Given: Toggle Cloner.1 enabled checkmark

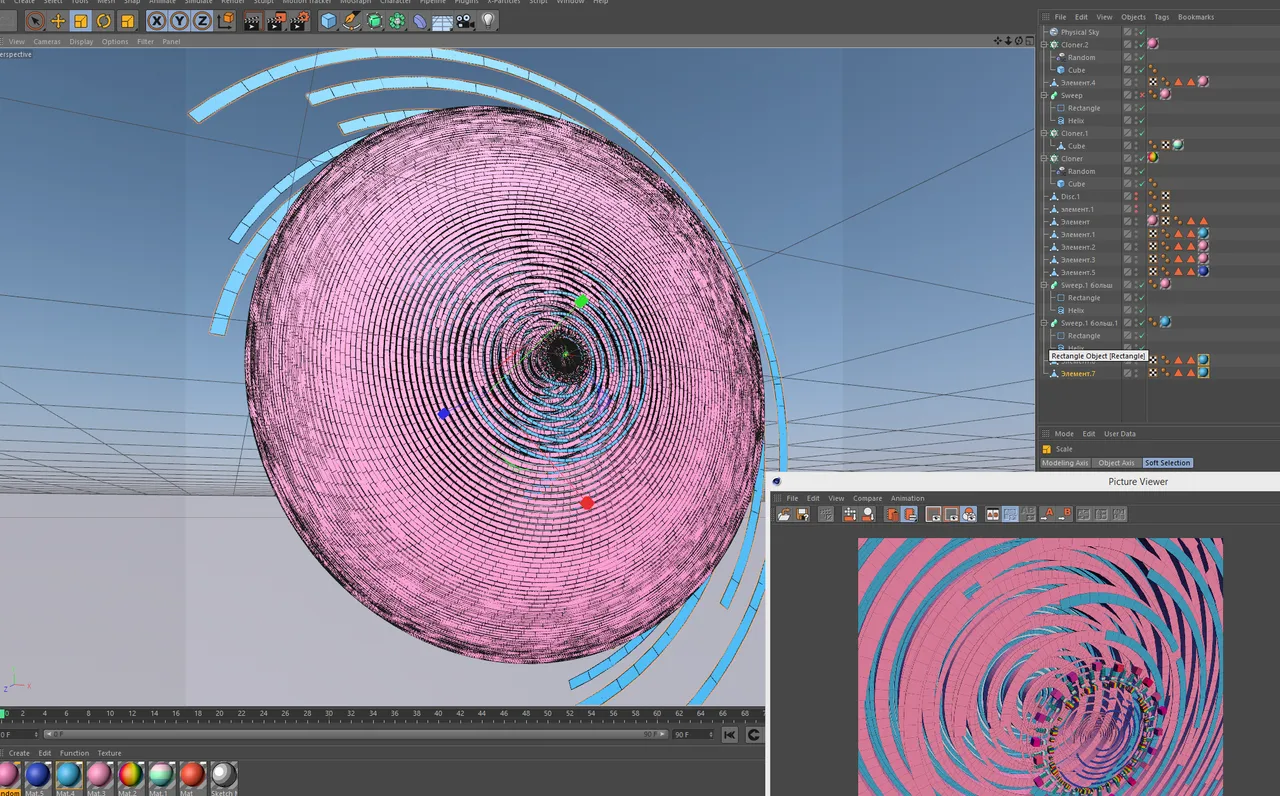Looking at the screenshot, I should 1140,133.
